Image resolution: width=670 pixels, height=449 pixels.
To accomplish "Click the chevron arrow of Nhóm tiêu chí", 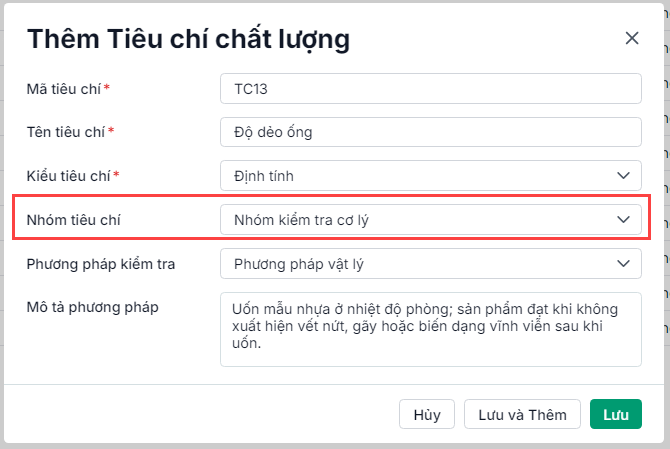I will click(623, 219).
